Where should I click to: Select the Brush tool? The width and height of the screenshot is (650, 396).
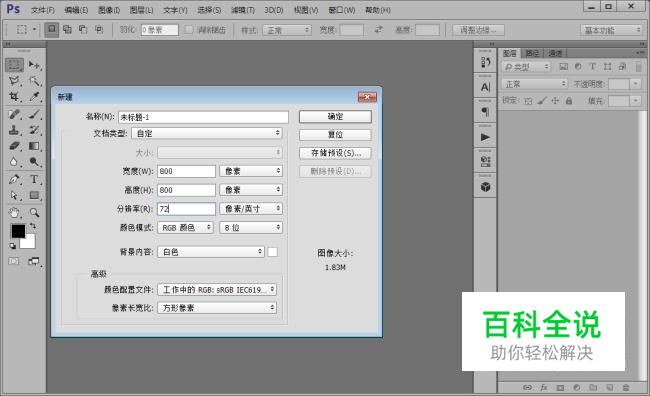tap(34, 114)
